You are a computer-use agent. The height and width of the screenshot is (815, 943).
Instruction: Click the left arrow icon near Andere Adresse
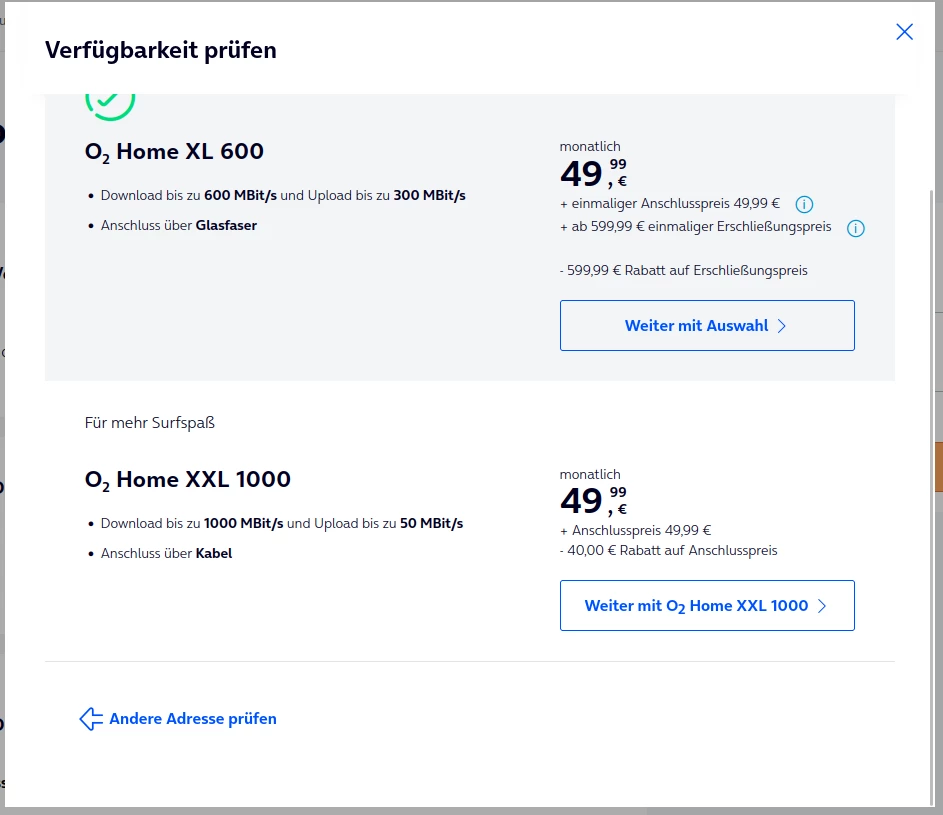coord(91,719)
